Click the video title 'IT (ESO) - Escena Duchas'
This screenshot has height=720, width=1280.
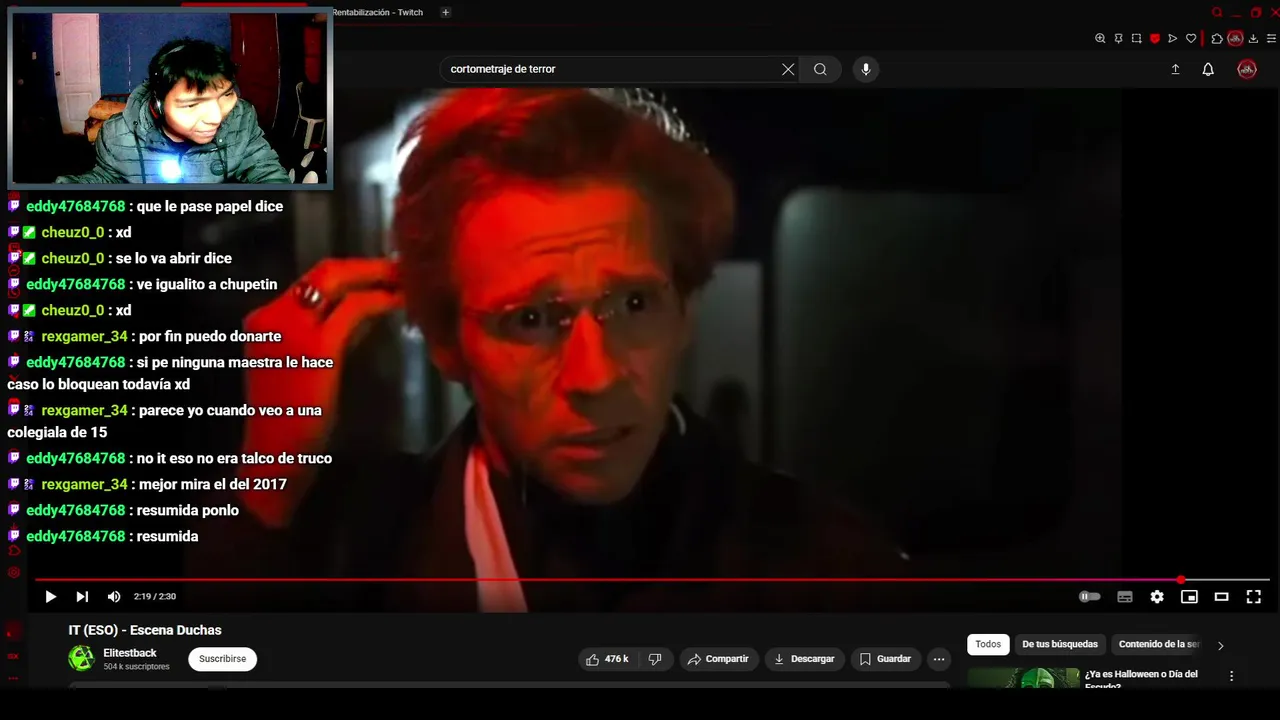coord(145,630)
